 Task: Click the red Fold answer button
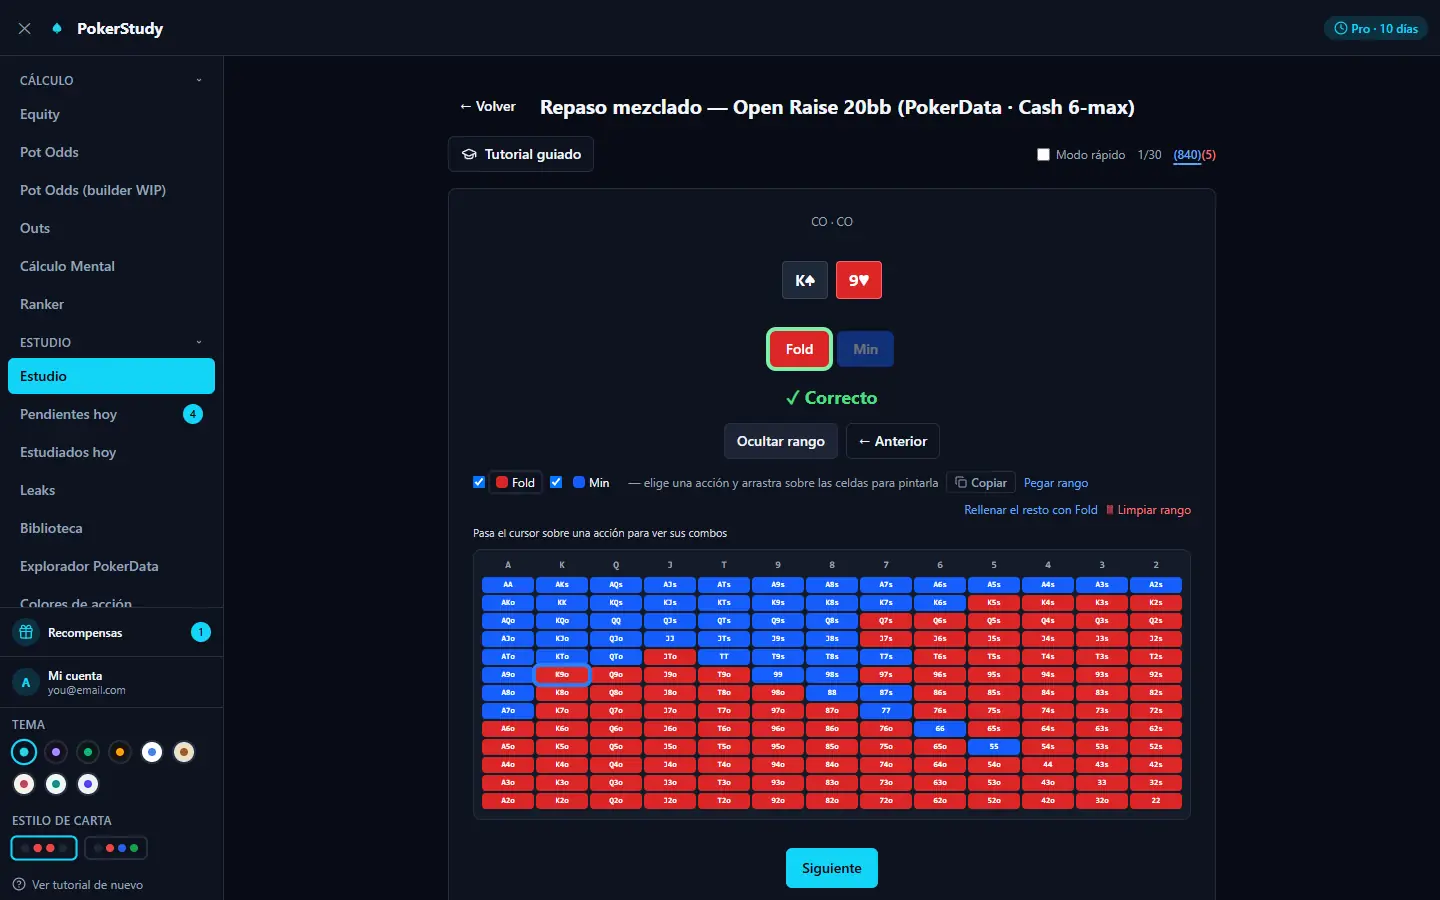(799, 349)
